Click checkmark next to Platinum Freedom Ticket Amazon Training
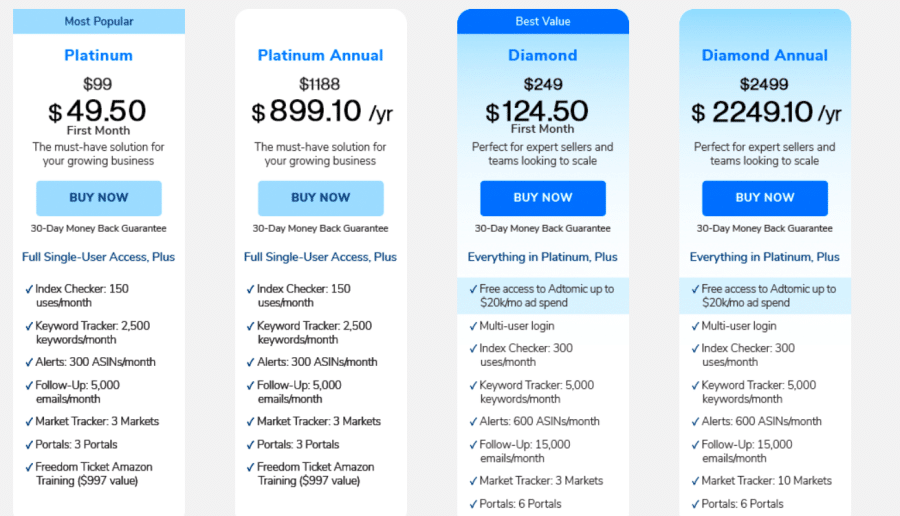The width and height of the screenshot is (900, 516). pyautogui.click(x=29, y=467)
